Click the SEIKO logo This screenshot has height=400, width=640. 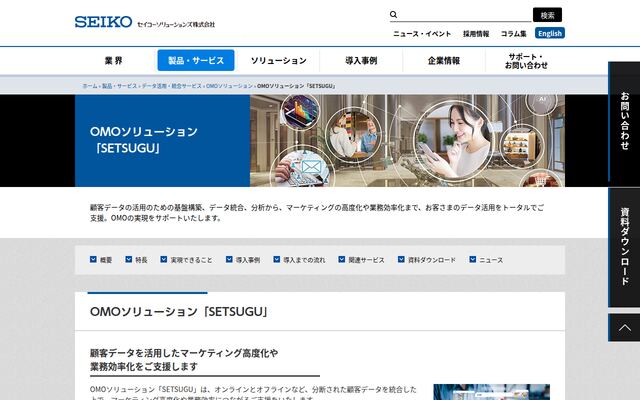point(103,22)
